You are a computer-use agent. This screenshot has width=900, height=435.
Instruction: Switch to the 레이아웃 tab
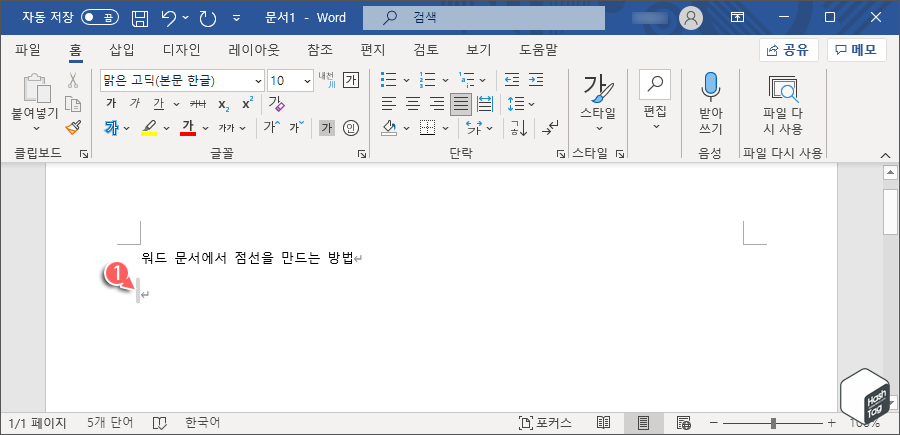pyautogui.click(x=254, y=50)
